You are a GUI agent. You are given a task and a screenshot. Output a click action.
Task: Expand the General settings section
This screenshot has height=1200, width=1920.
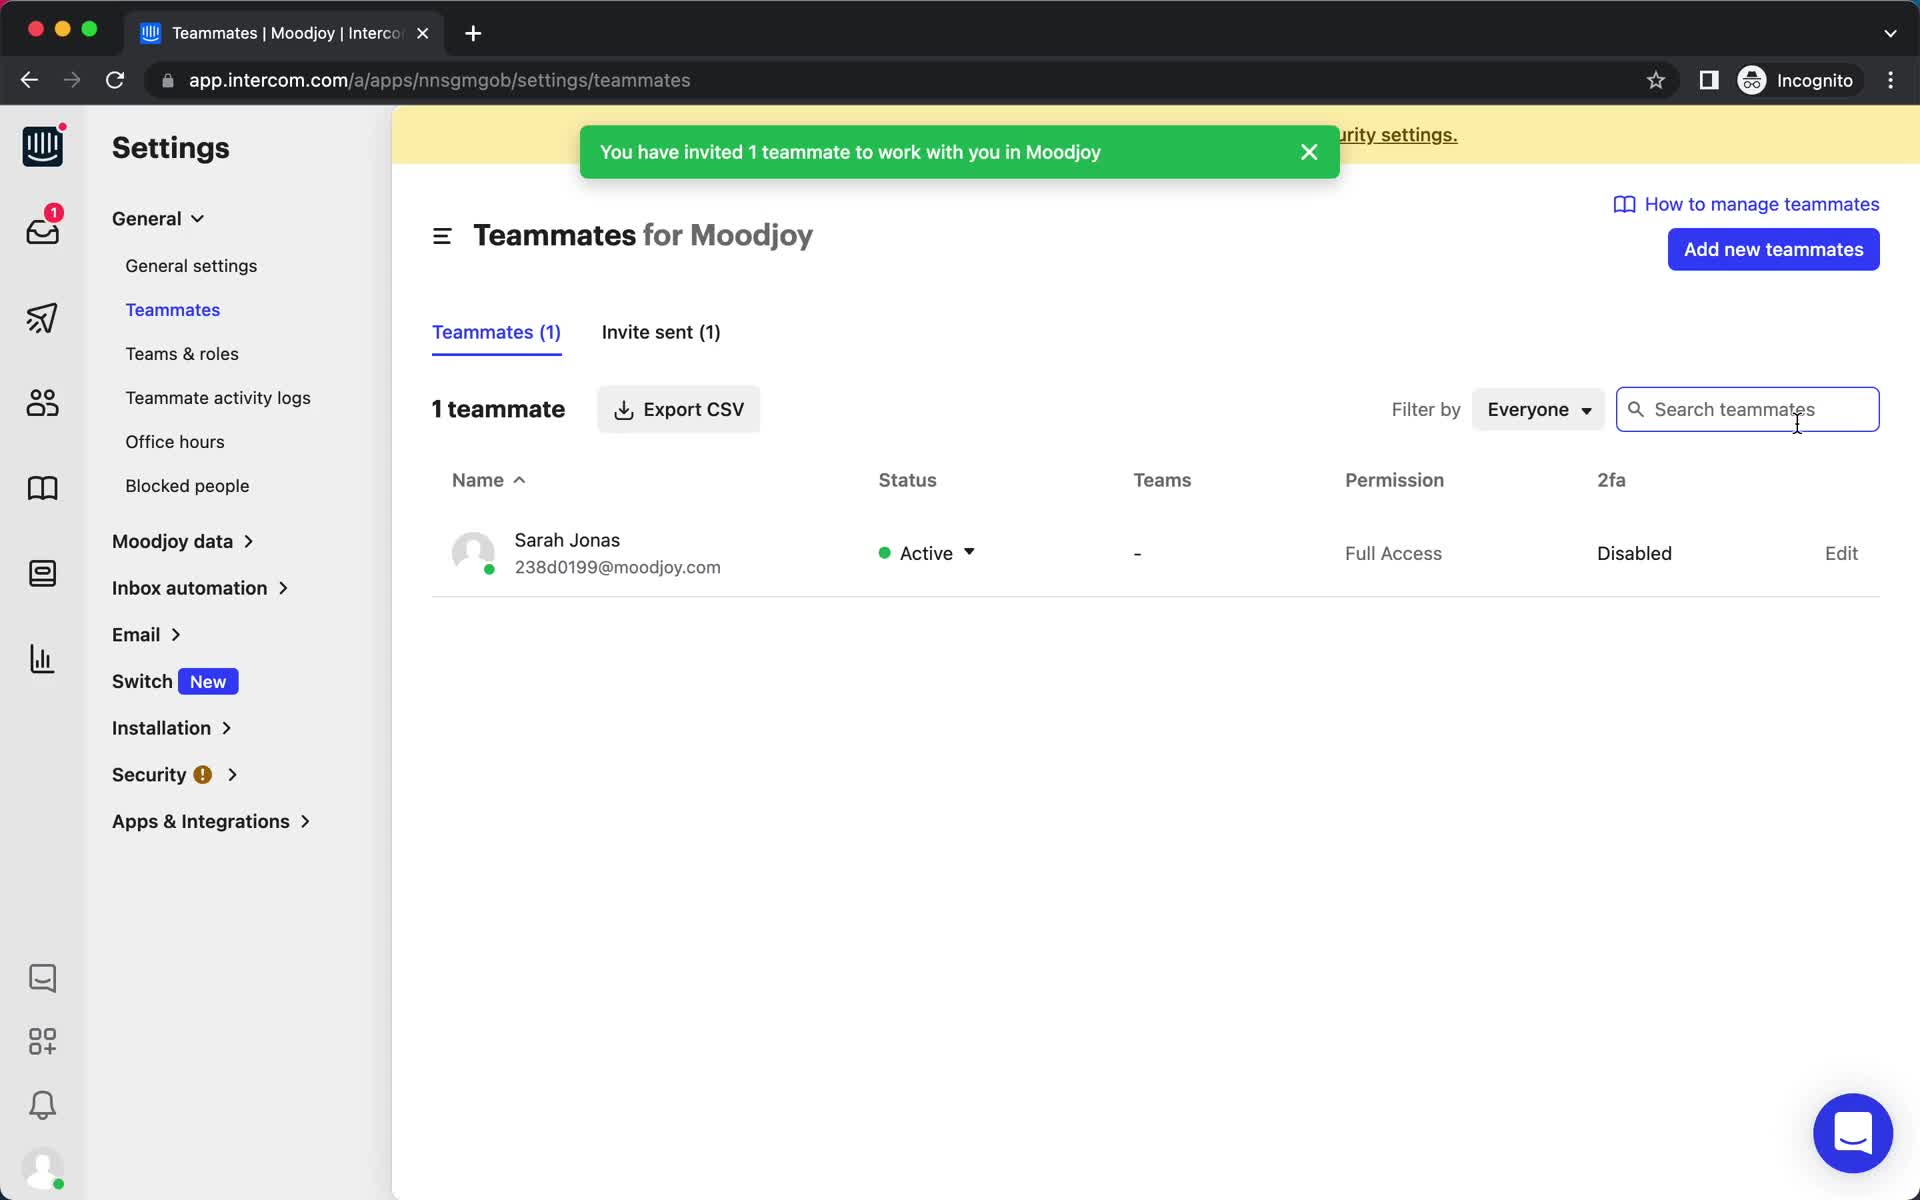[158, 217]
